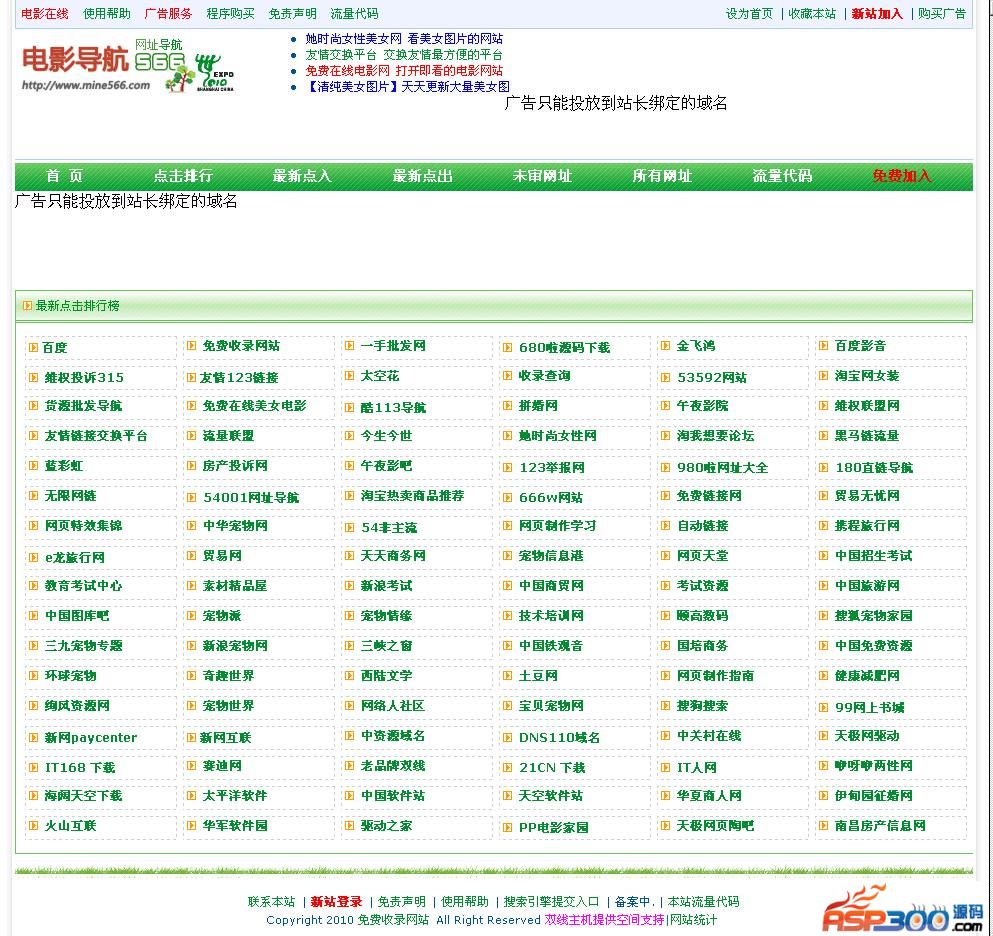Click the purple 双线主机提供空间支持 link
The width and height of the screenshot is (993, 936).
pyautogui.click(x=604, y=920)
